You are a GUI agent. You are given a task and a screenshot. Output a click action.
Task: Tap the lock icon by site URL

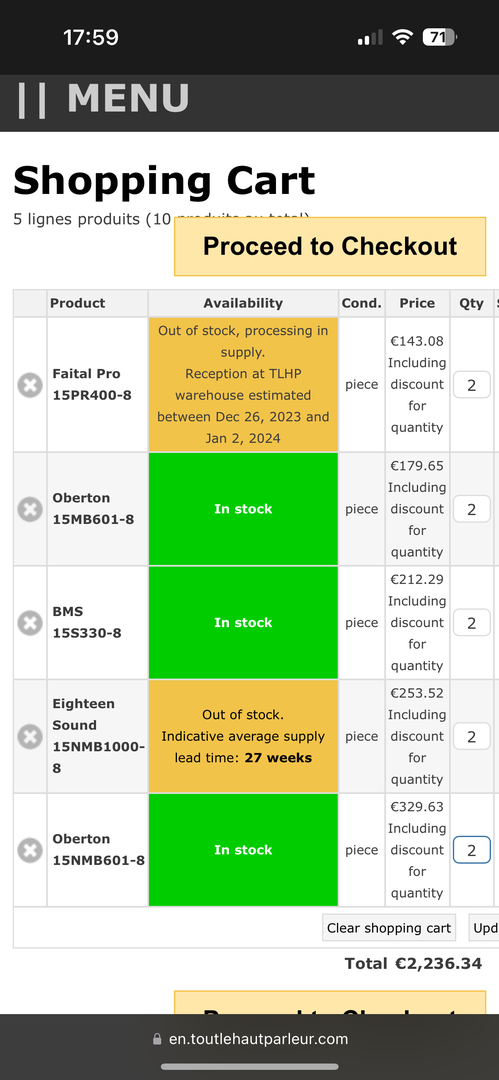[157, 1039]
